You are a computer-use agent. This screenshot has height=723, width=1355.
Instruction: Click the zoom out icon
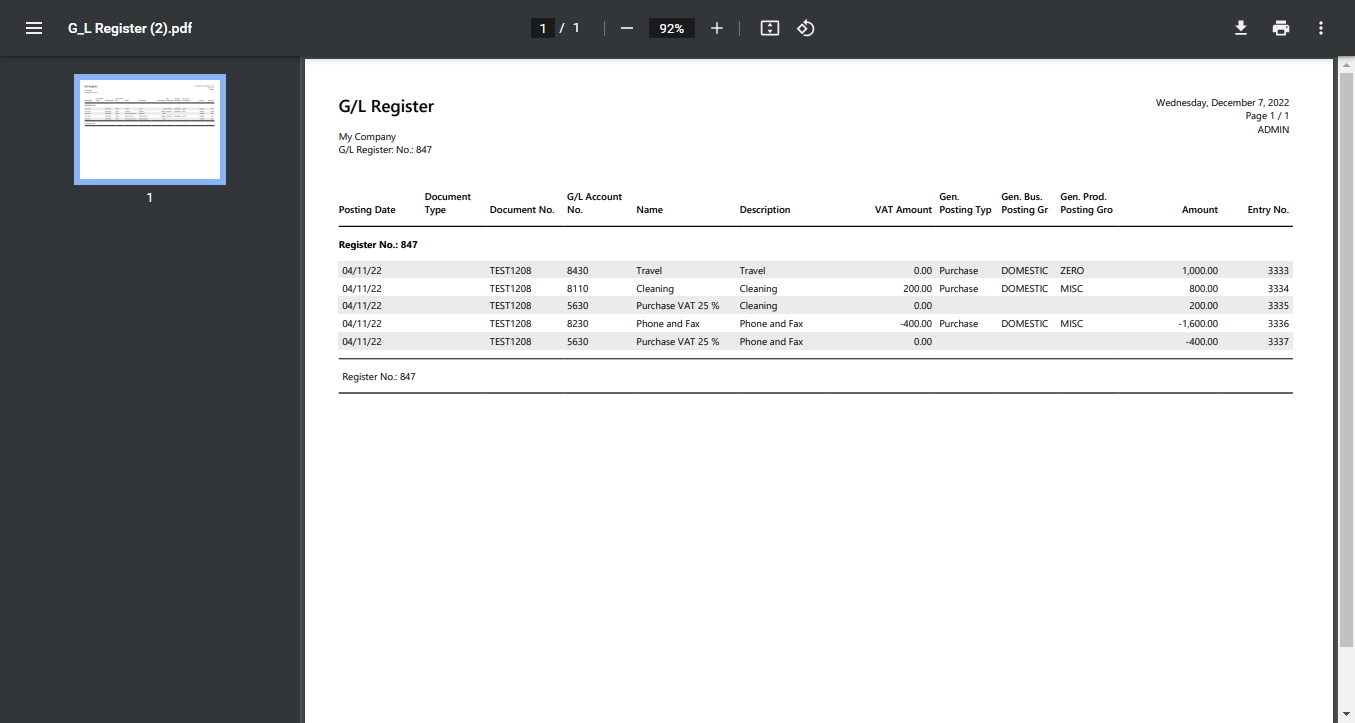point(626,28)
